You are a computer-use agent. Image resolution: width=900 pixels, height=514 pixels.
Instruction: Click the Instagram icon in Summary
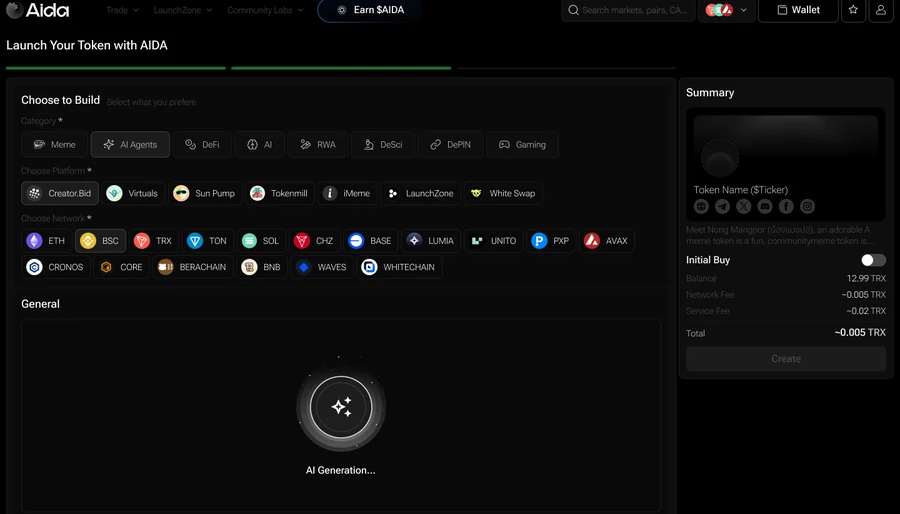coord(807,207)
